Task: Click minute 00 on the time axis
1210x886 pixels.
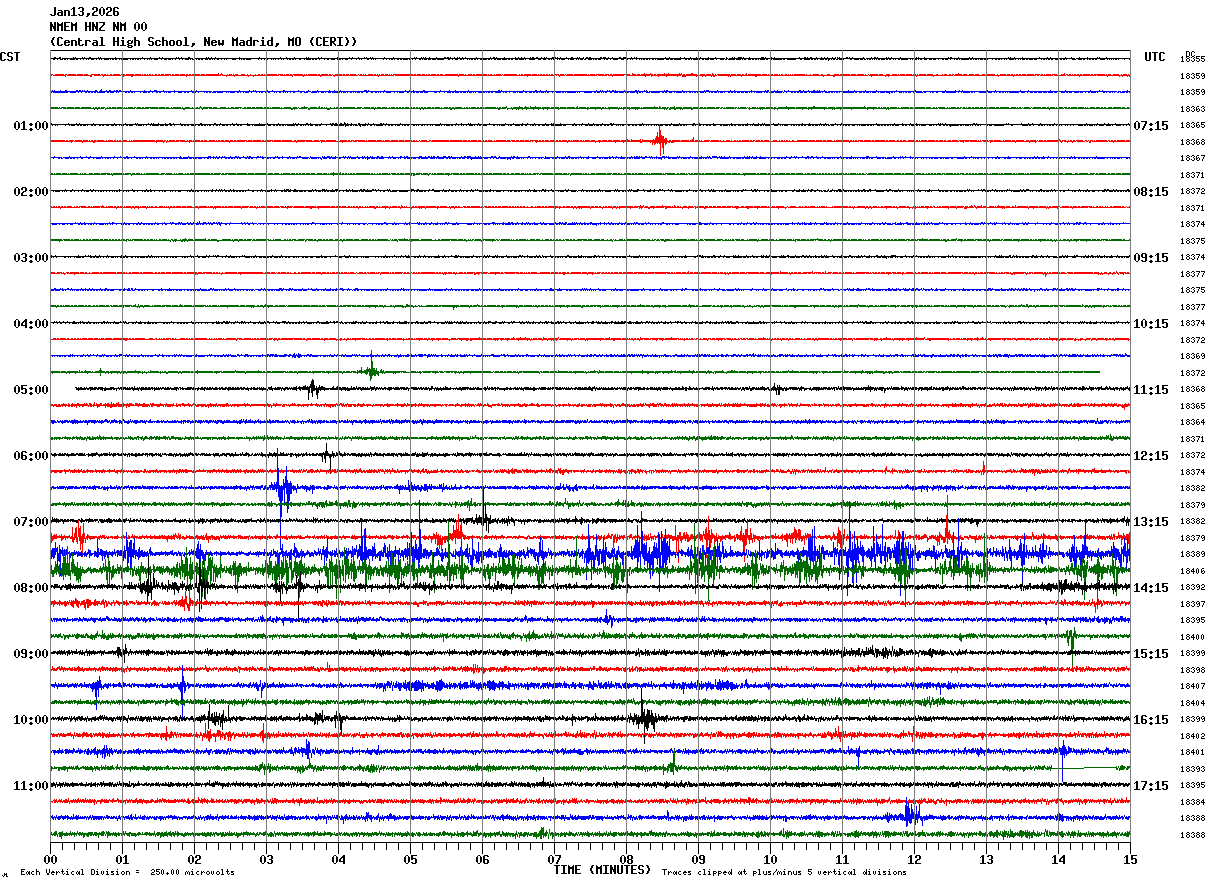Action: [x=50, y=859]
